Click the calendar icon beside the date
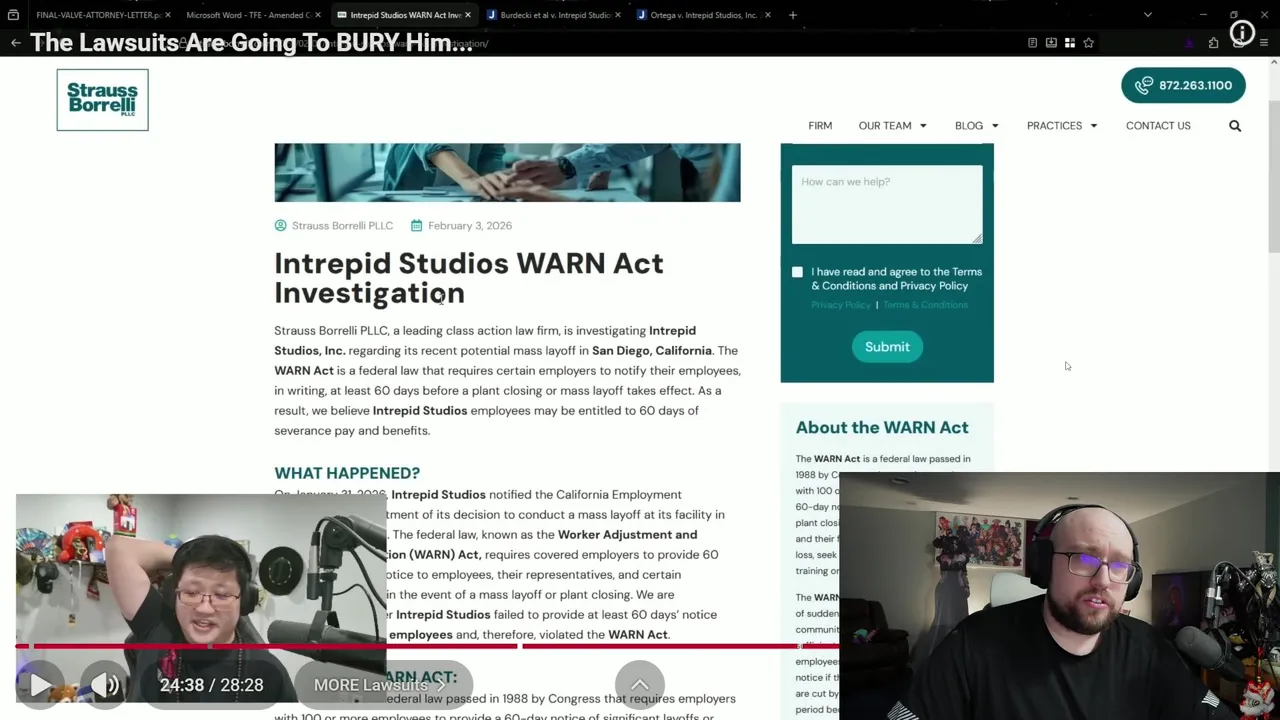This screenshot has width=1280, height=720. [x=416, y=226]
